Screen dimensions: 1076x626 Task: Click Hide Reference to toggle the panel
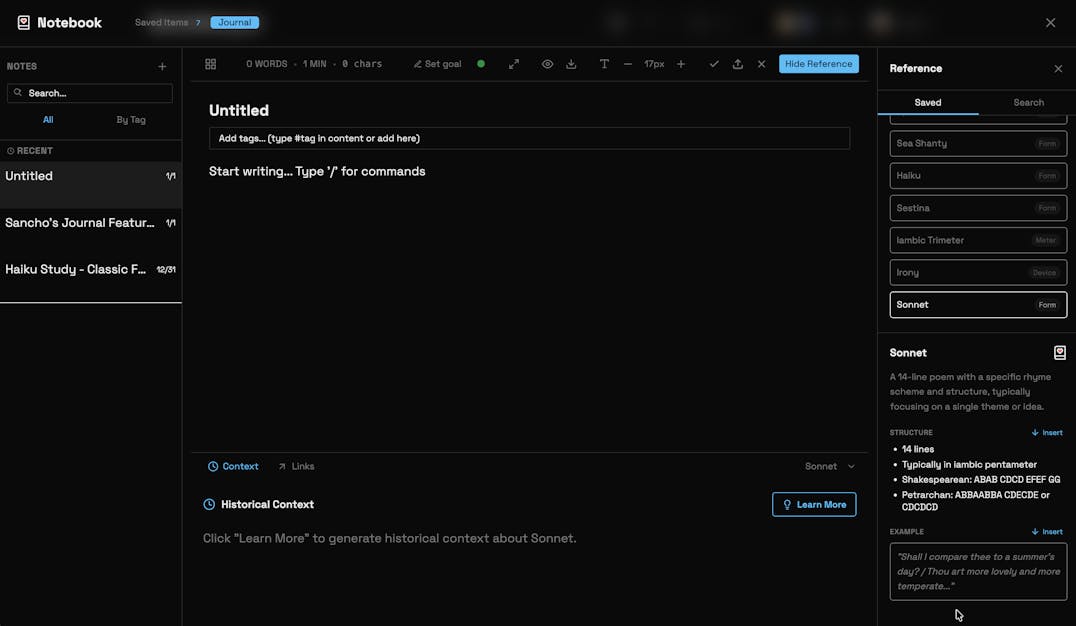click(x=818, y=64)
